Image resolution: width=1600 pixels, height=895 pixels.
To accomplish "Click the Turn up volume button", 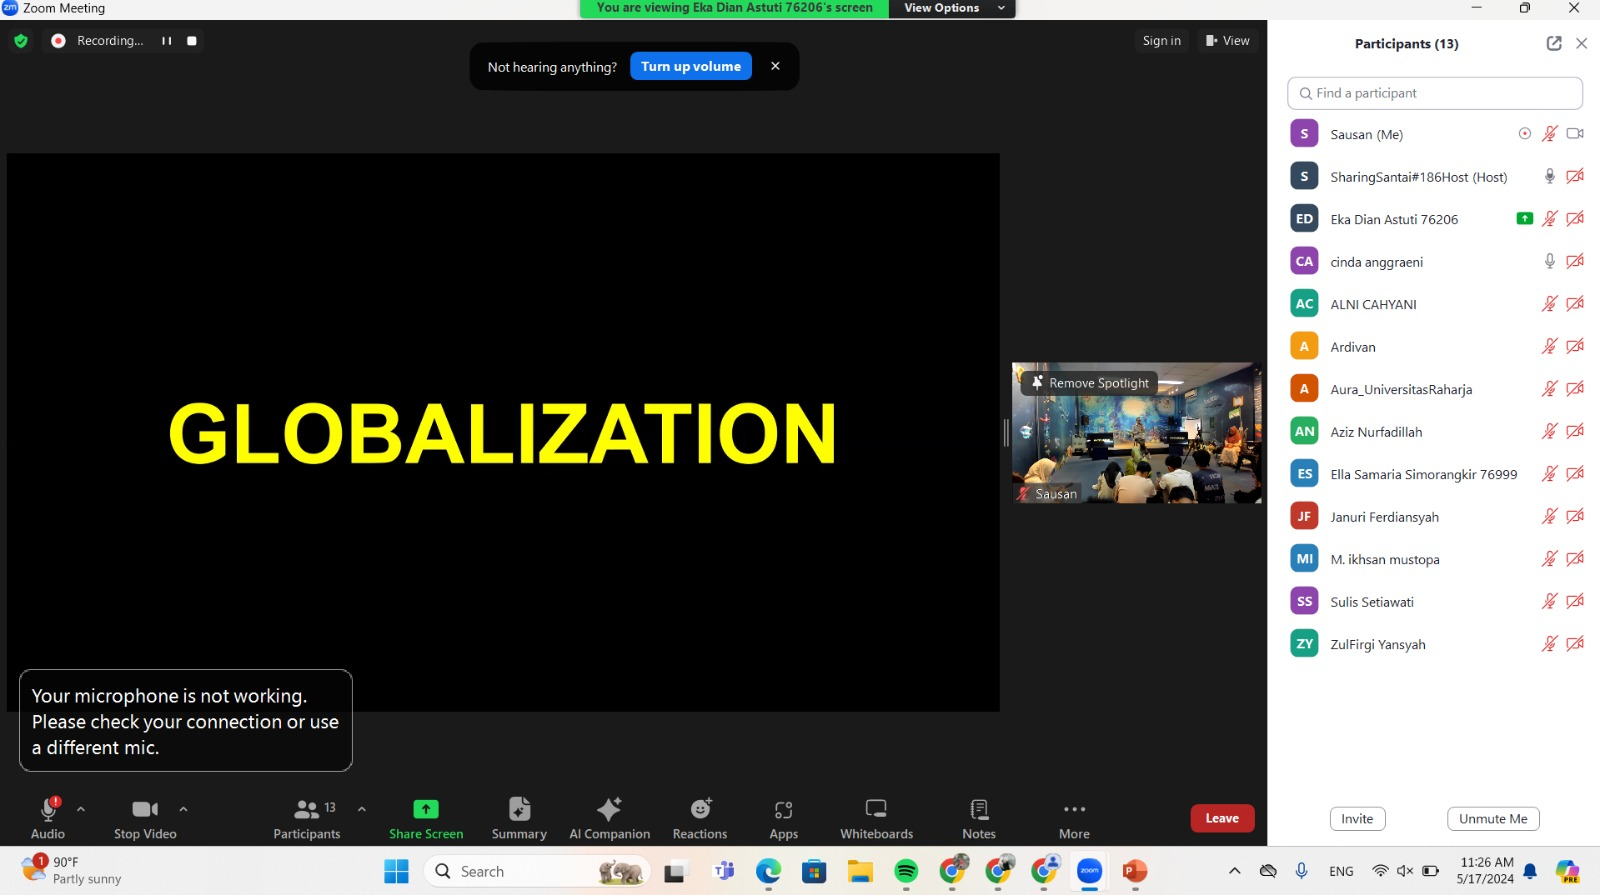I will [x=691, y=66].
